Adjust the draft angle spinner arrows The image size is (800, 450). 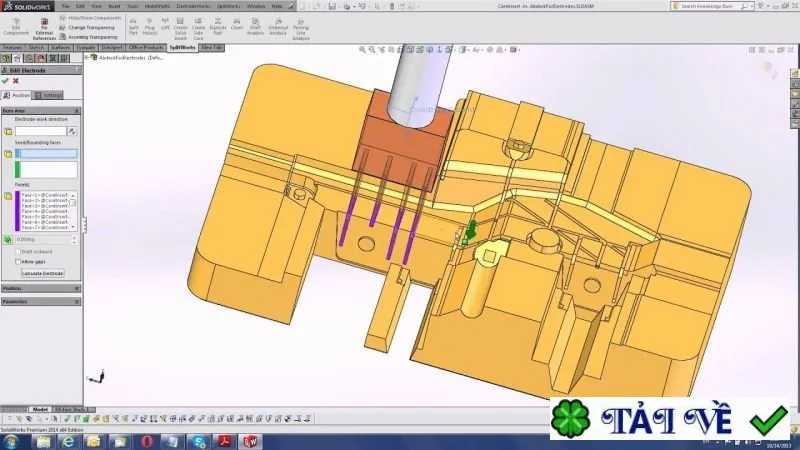click(74, 239)
